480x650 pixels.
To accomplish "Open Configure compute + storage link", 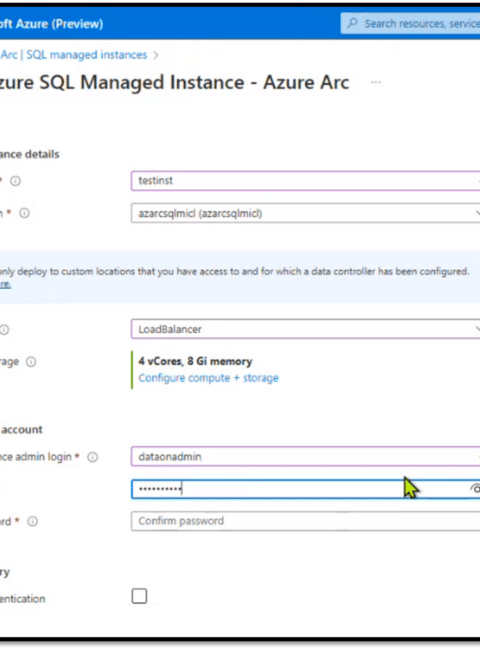I will coord(208,378).
